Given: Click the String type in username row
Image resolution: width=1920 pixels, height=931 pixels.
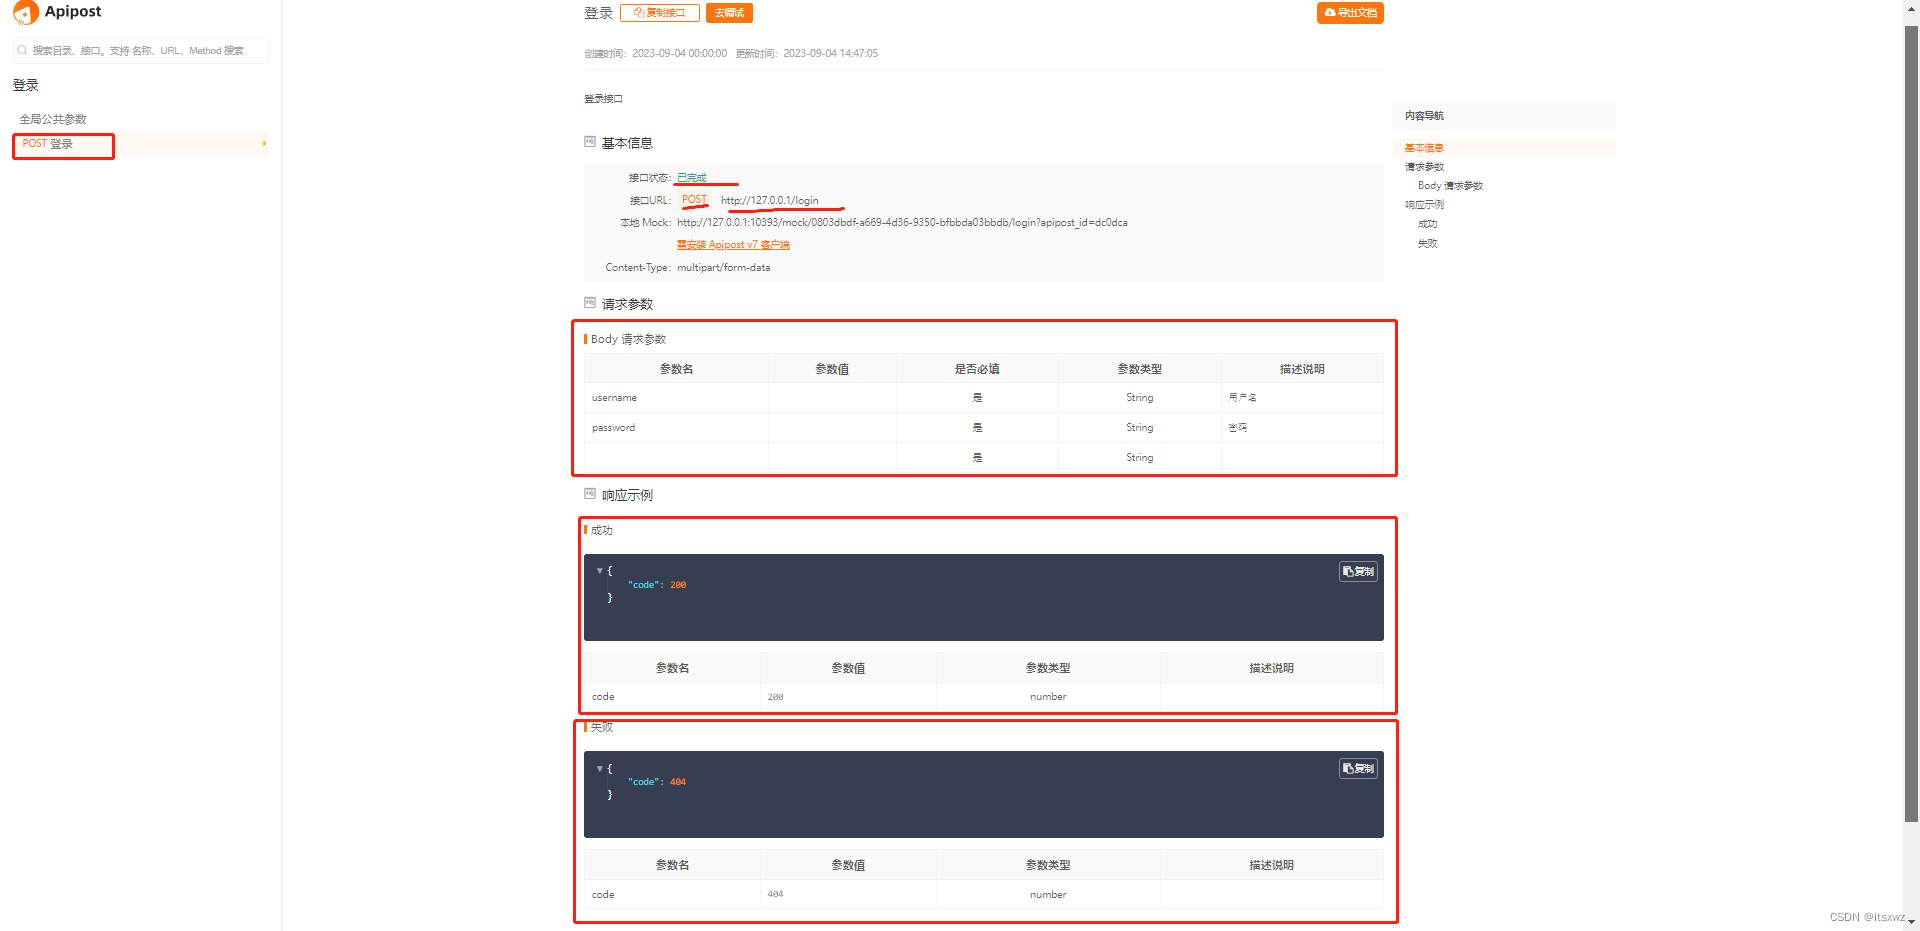Looking at the screenshot, I should pyautogui.click(x=1139, y=398).
